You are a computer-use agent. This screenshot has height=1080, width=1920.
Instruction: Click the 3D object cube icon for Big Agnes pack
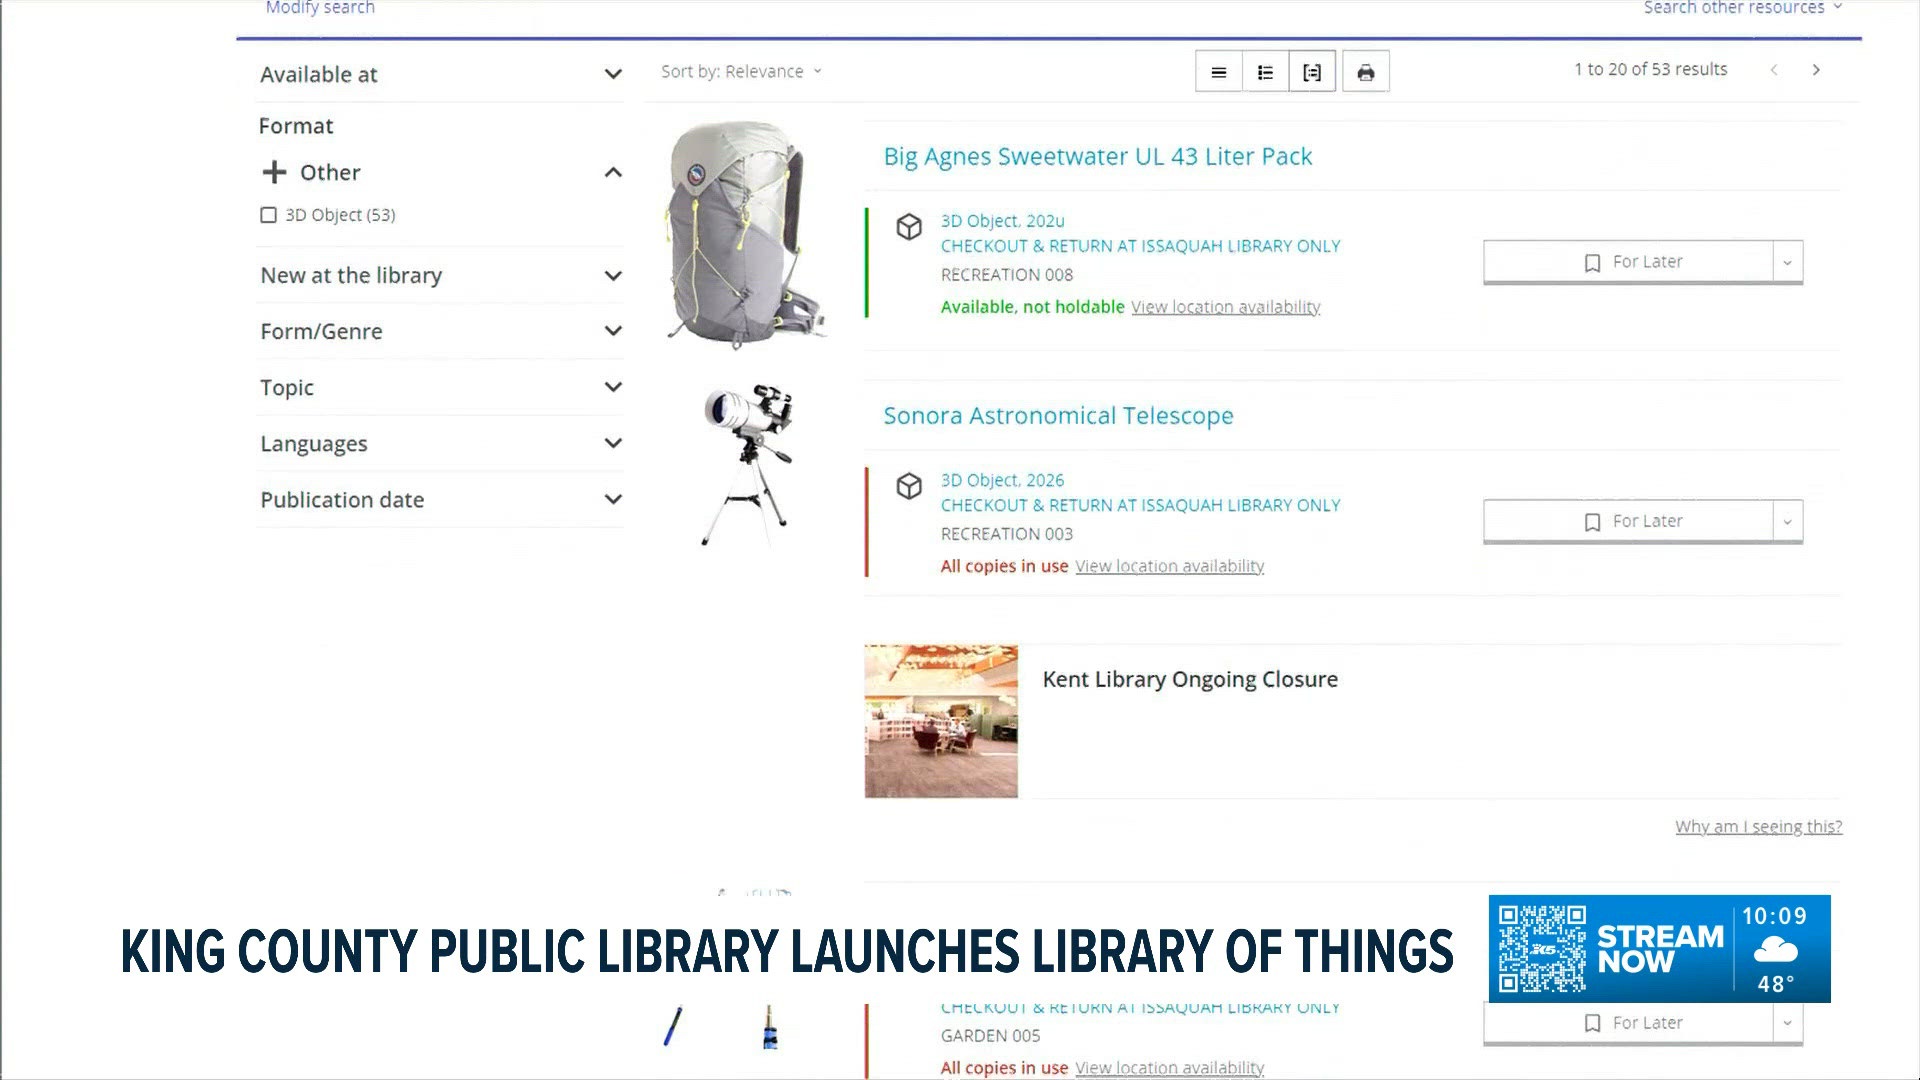pyautogui.click(x=909, y=227)
